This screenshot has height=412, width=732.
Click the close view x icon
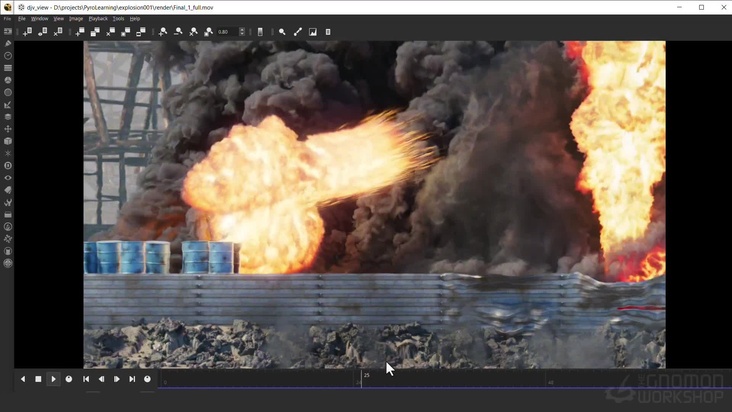[x=110, y=32]
